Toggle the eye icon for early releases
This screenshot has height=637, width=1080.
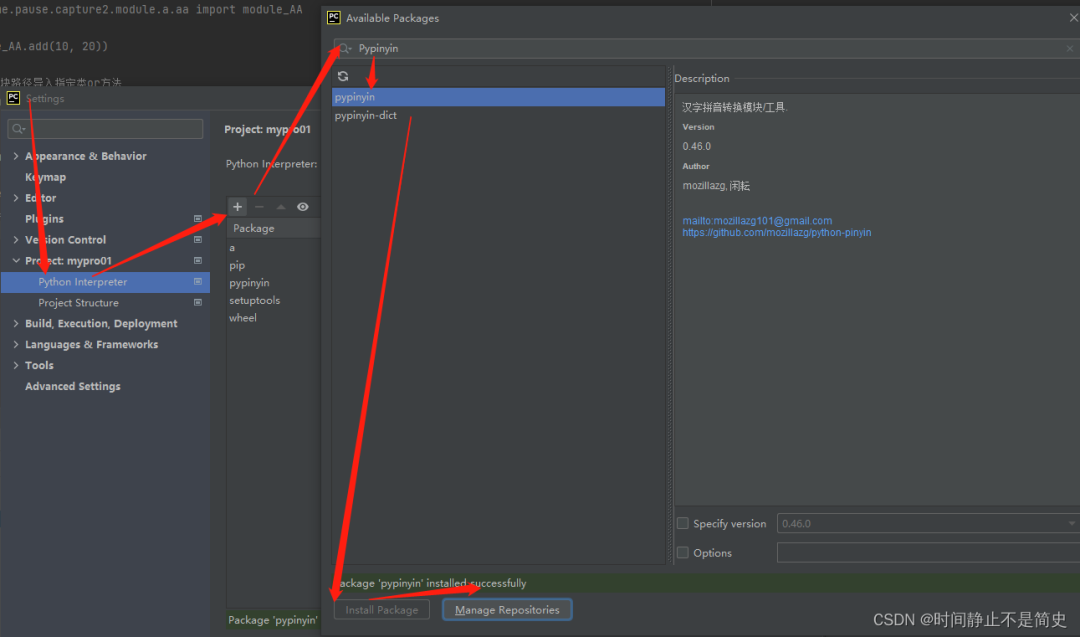coord(302,207)
